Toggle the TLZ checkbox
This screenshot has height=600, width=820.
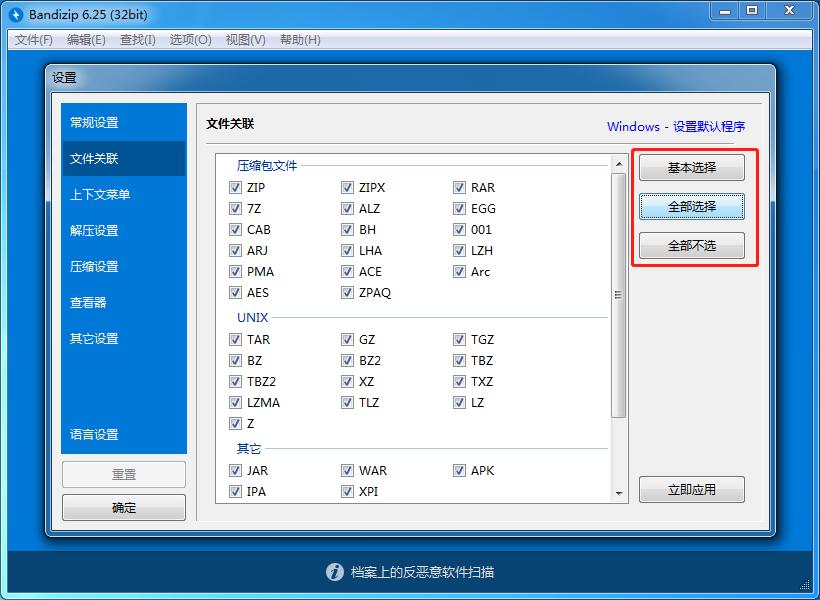coord(347,402)
